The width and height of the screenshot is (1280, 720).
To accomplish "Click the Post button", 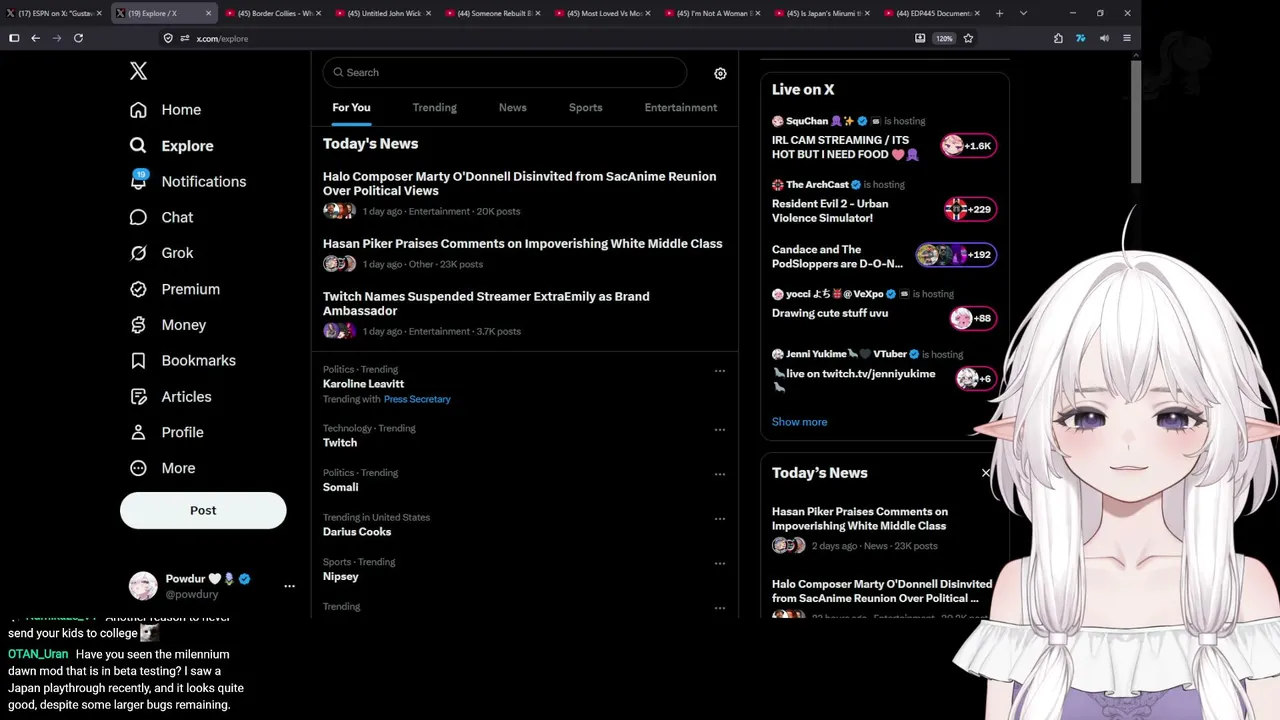I will click(203, 510).
